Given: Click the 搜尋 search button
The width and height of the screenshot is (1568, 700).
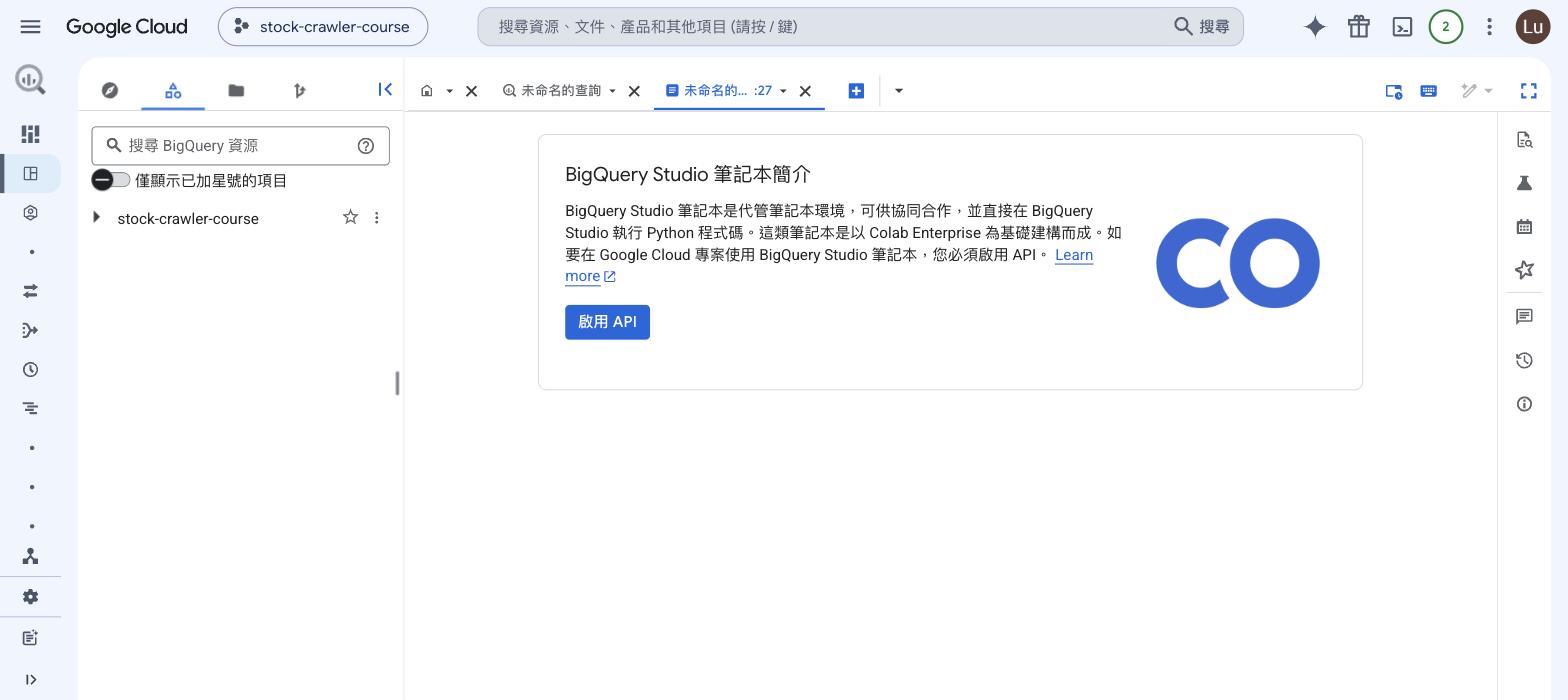Looking at the screenshot, I should pos(1203,27).
